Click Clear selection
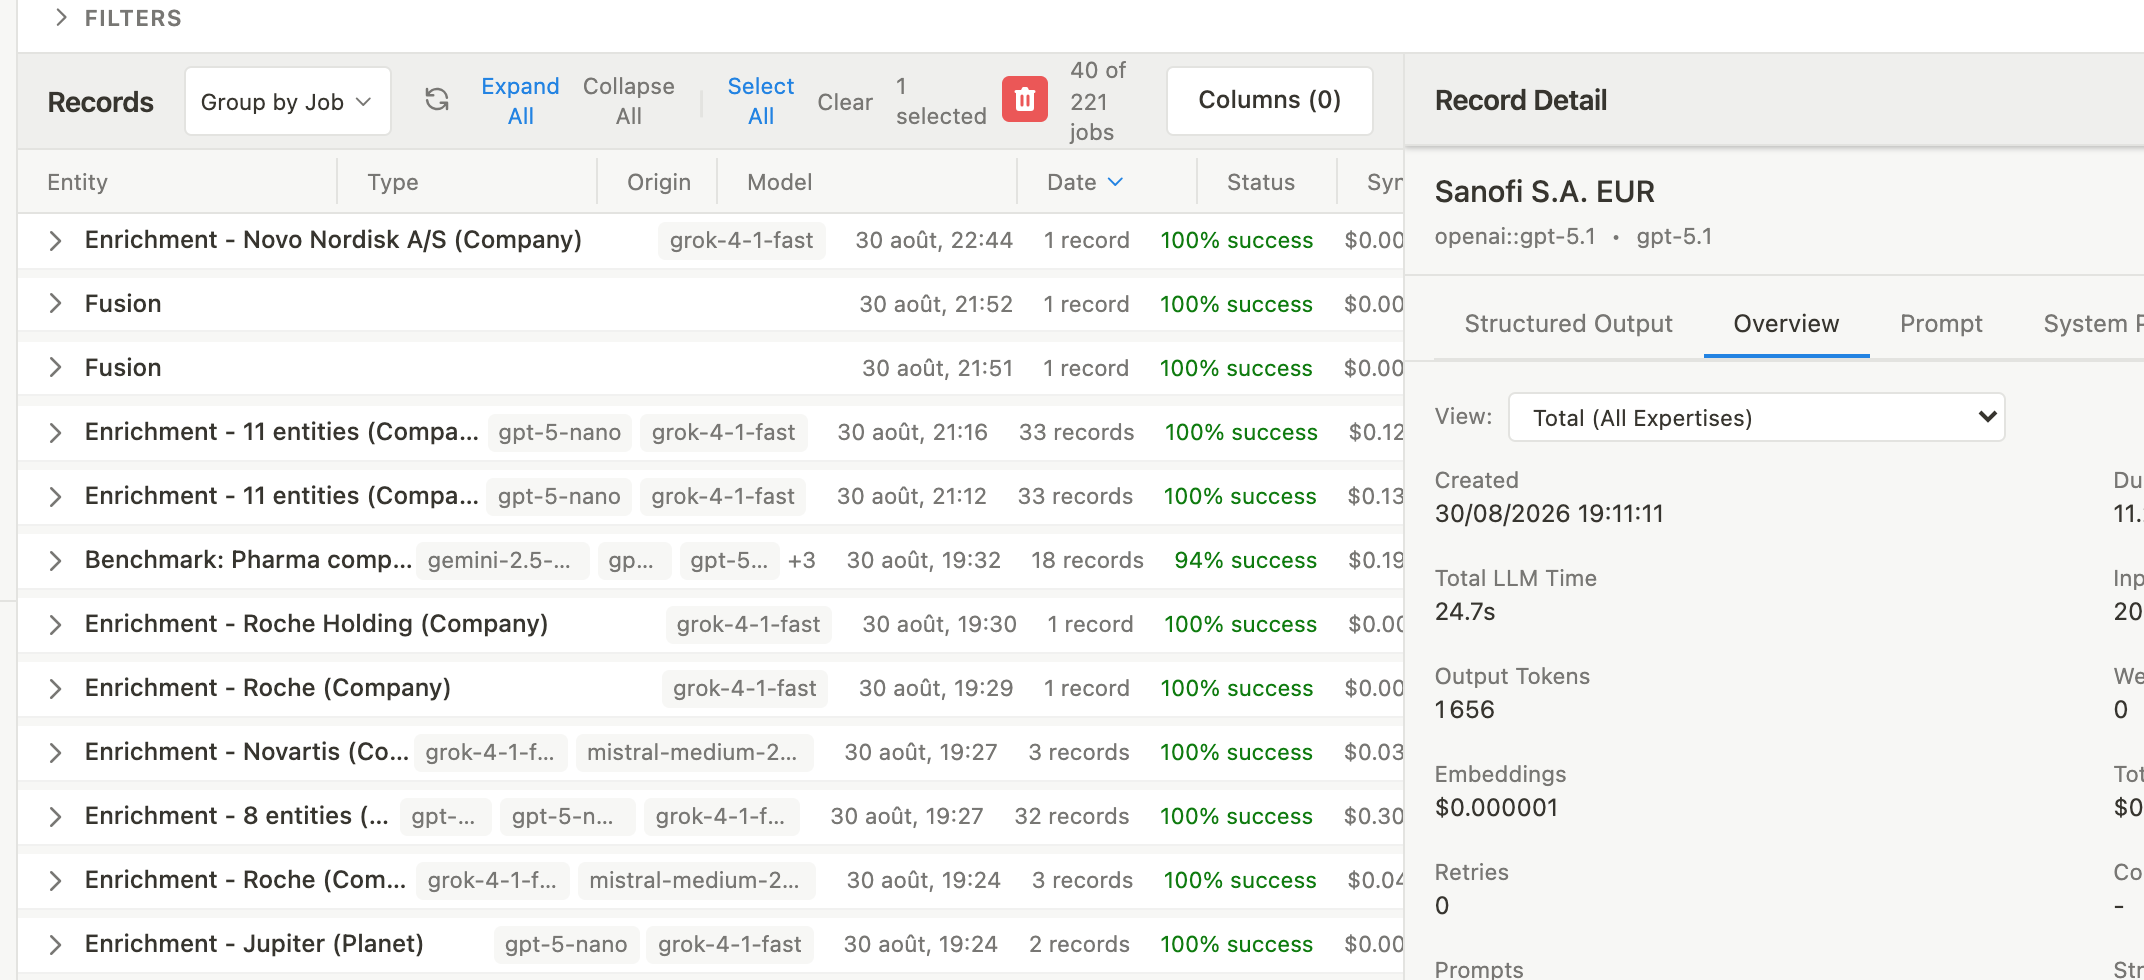Screen dimensions: 2144x980 845,102
